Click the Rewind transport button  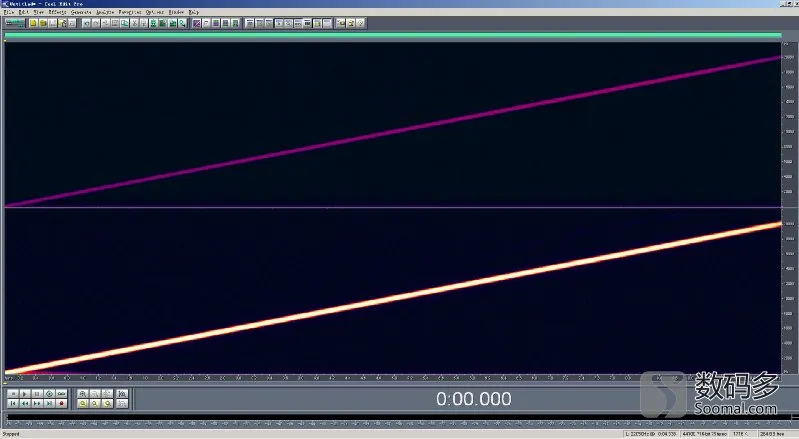pyautogui.click(x=25, y=403)
